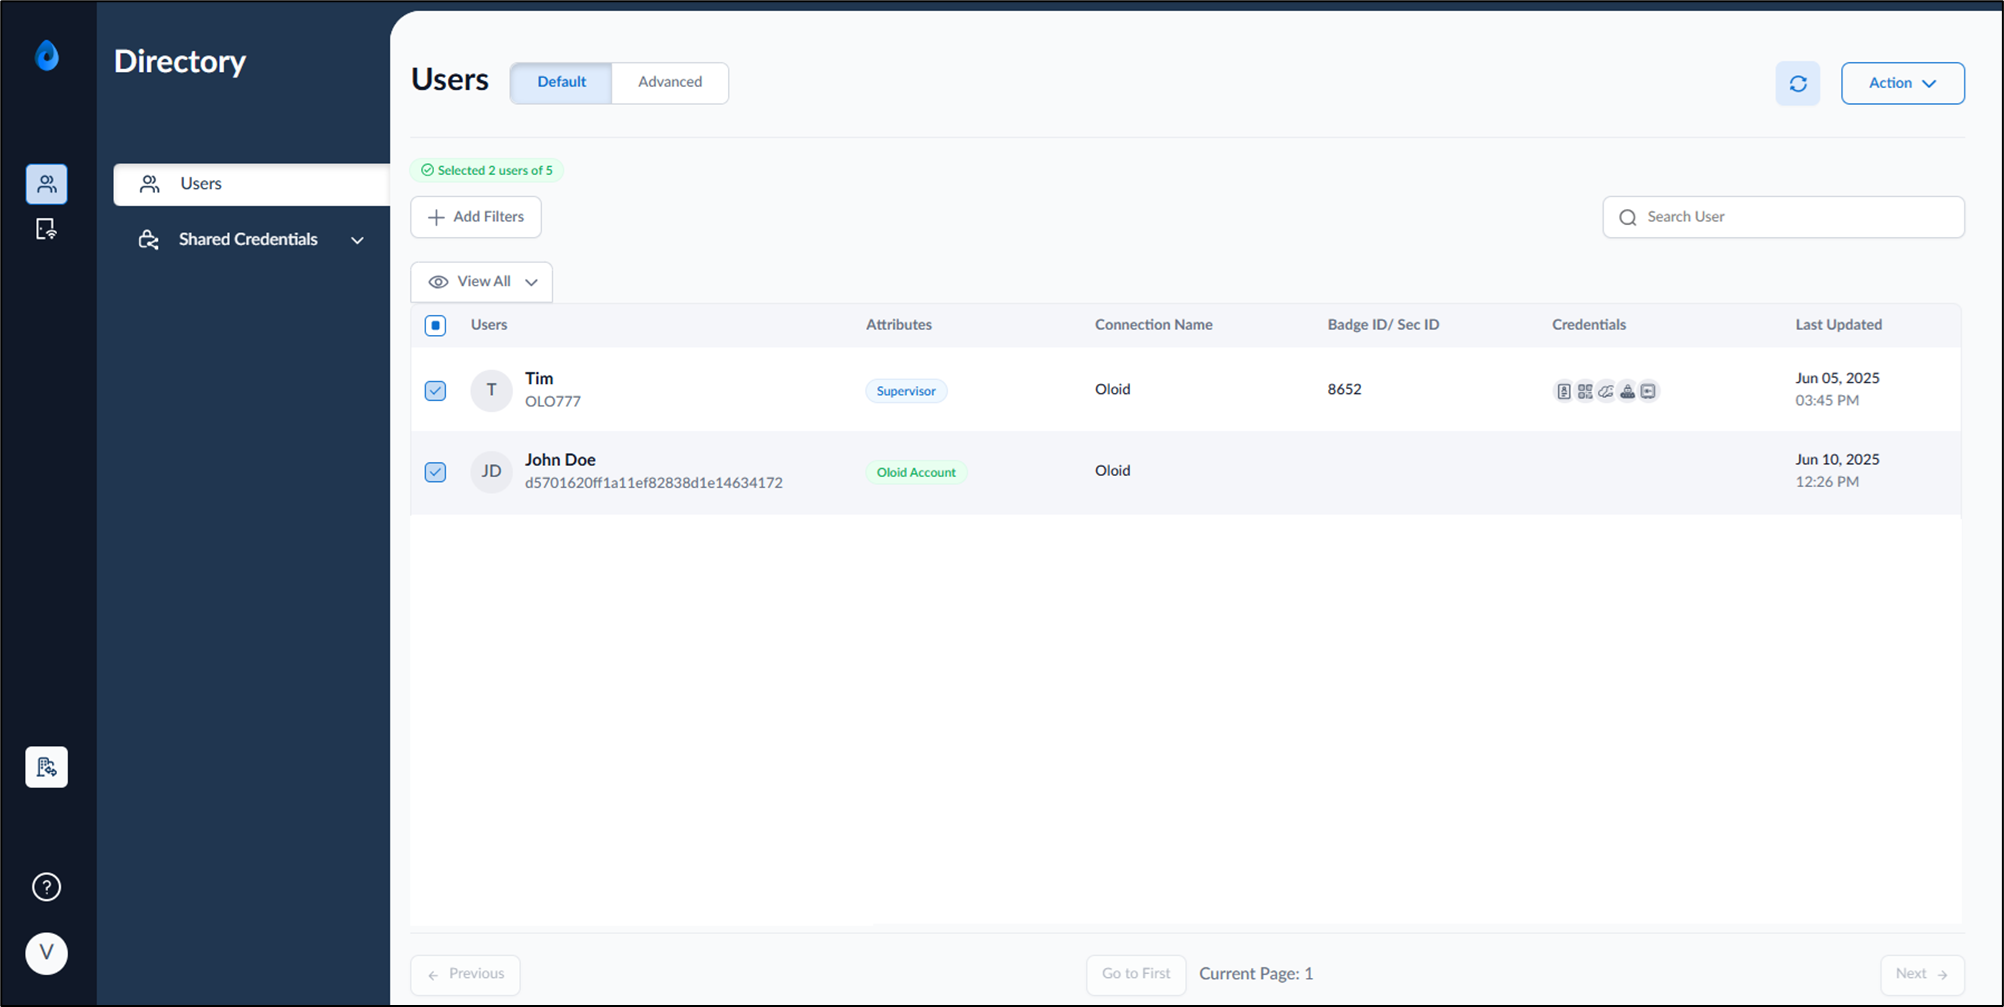Image resolution: width=2004 pixels, height=1007 pixels.
Task: Click the name John Doe
Action: [x=560, y=460]
